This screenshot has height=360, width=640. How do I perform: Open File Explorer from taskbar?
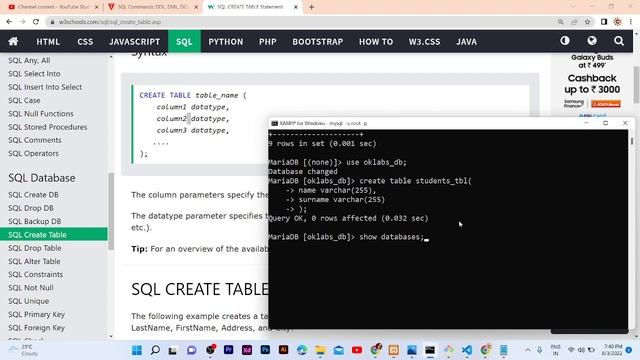pyautogui.click(x=320, y=350)
